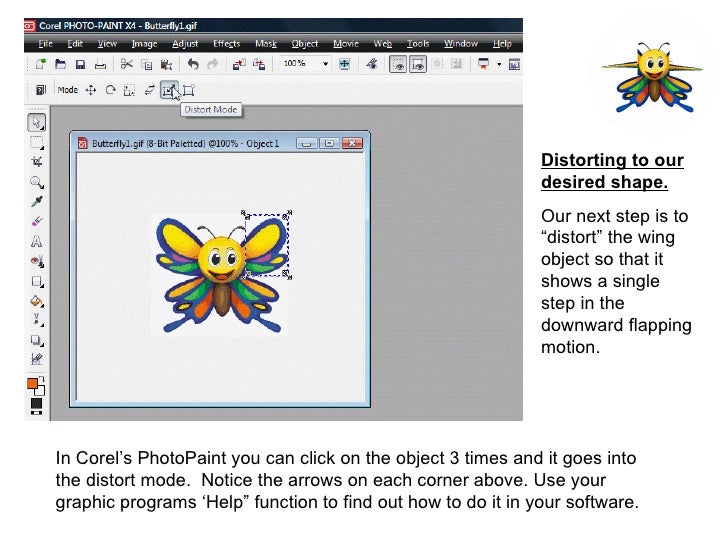728x546 pixels.
Task: Select the Paint brush tool
Action: (37, 319)
